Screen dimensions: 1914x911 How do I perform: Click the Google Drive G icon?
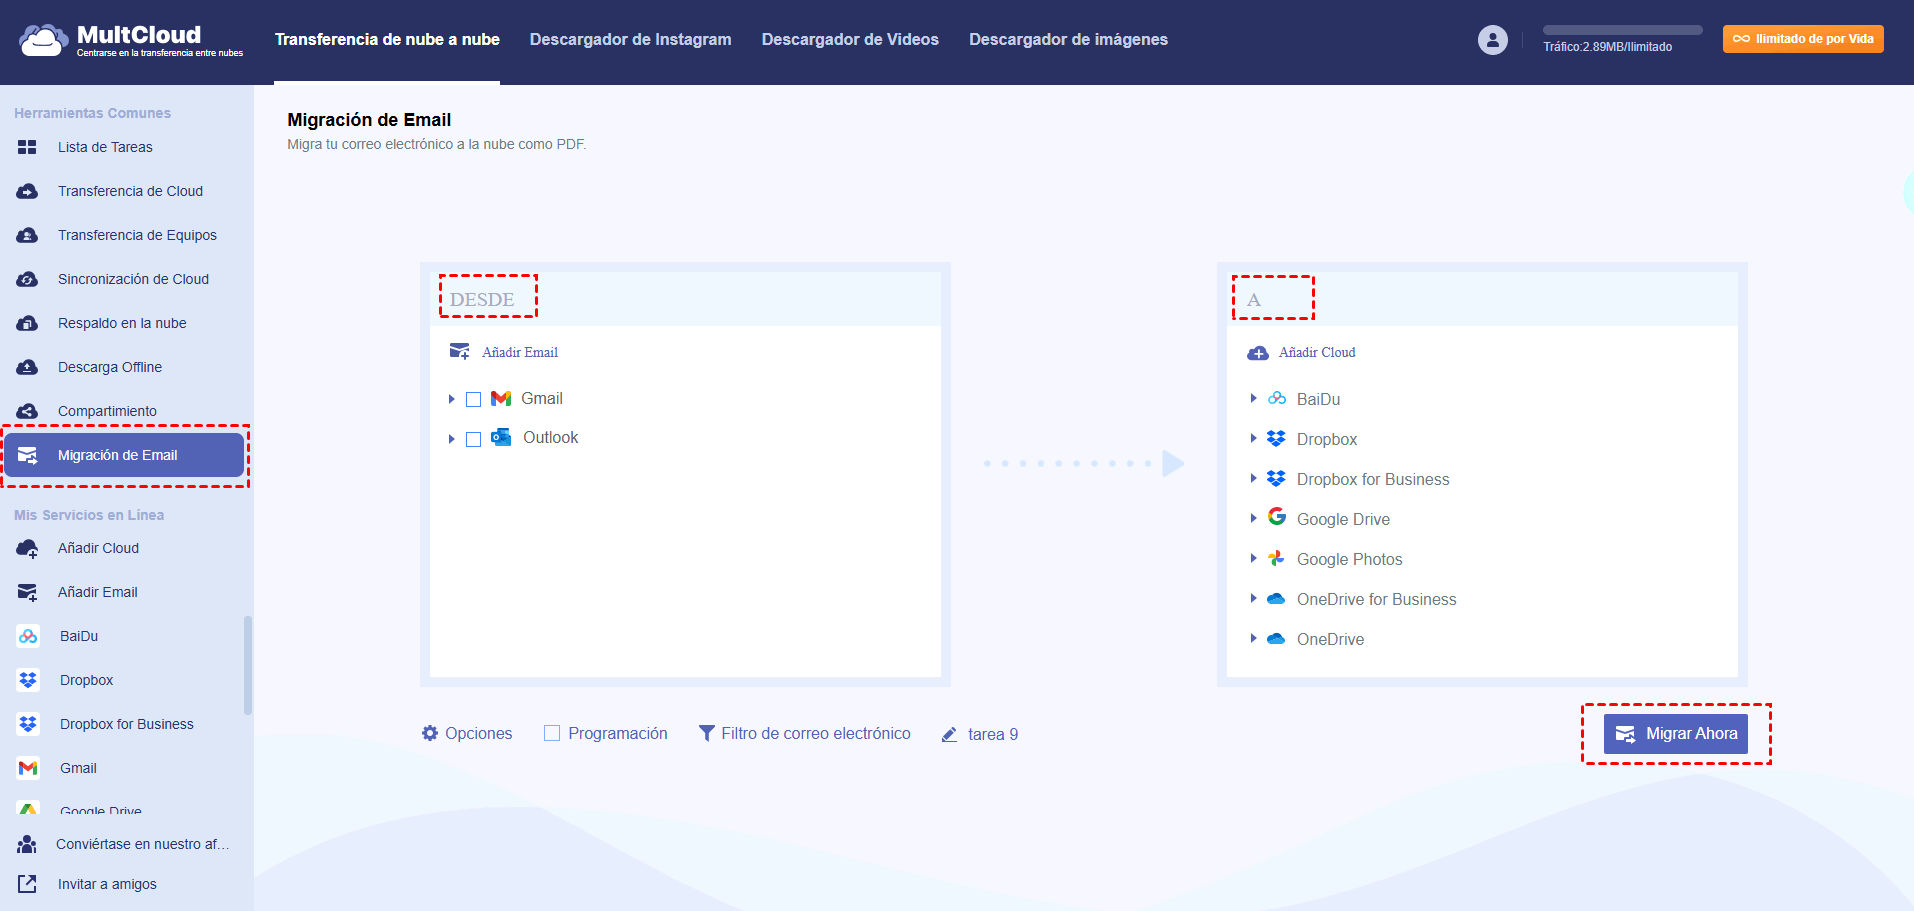click(x=1277, y=516)
